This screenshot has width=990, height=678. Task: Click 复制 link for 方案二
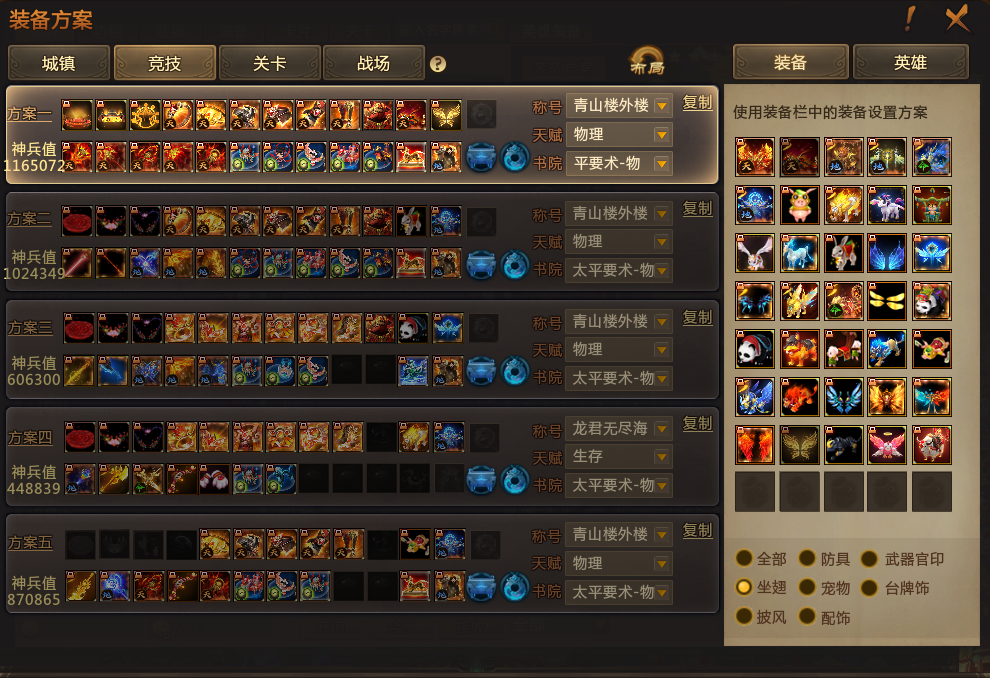(698, 209)
